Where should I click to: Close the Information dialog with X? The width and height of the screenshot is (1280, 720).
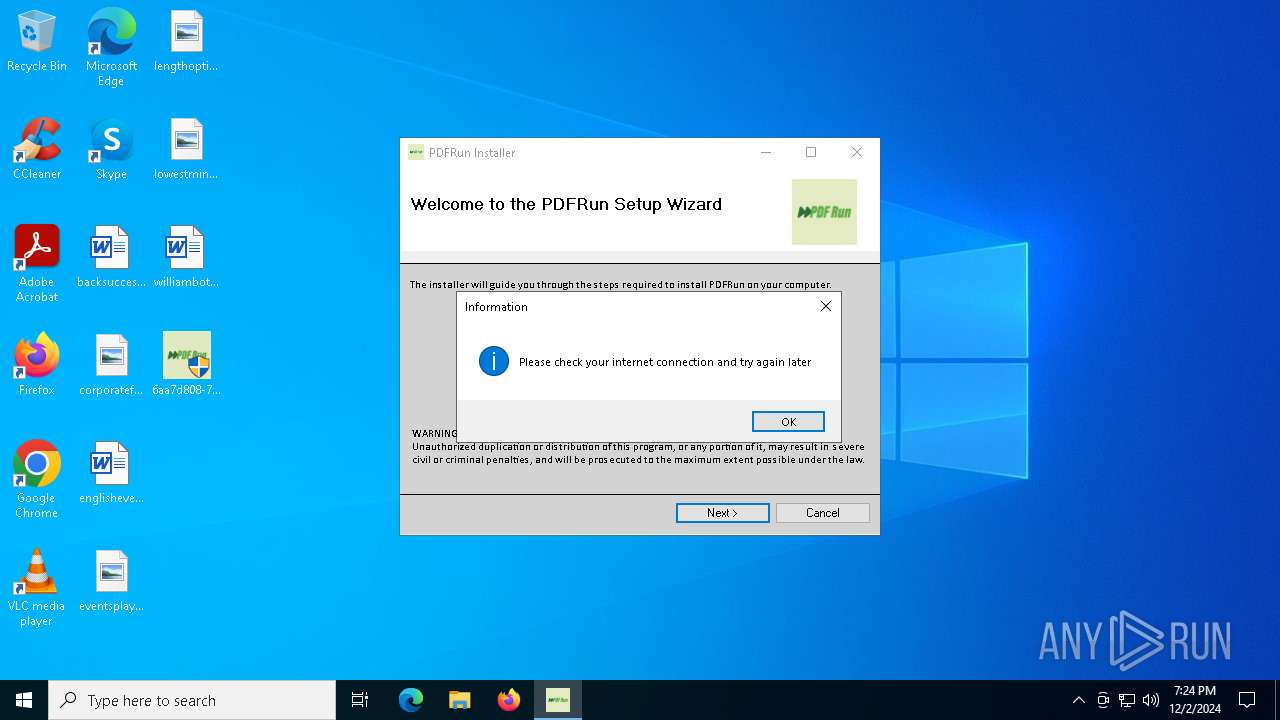pyautogui.click(x=826, y=306)
